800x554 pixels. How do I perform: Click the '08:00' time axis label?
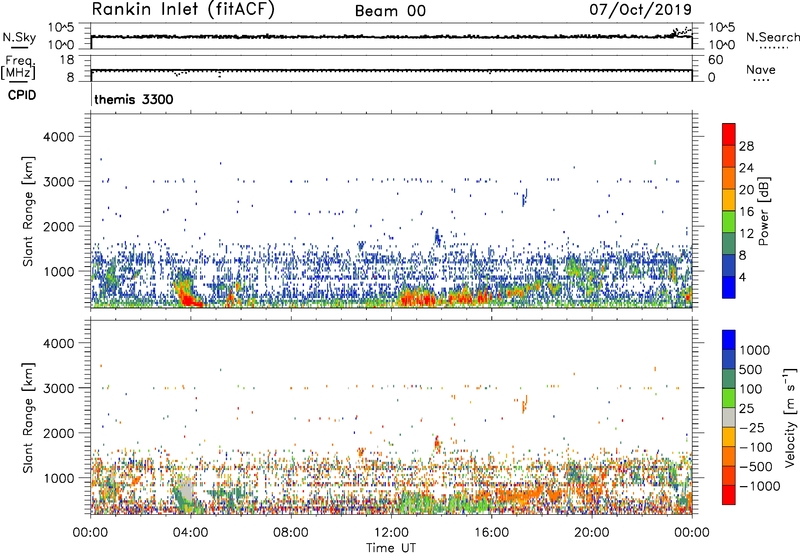coord(291,533)
